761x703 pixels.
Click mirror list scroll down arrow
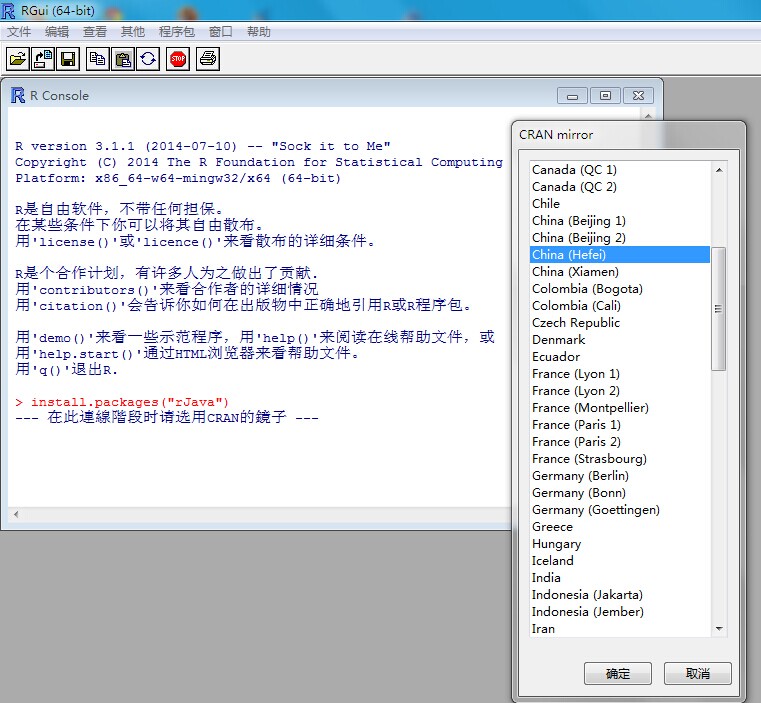click(x=719, y=629)
